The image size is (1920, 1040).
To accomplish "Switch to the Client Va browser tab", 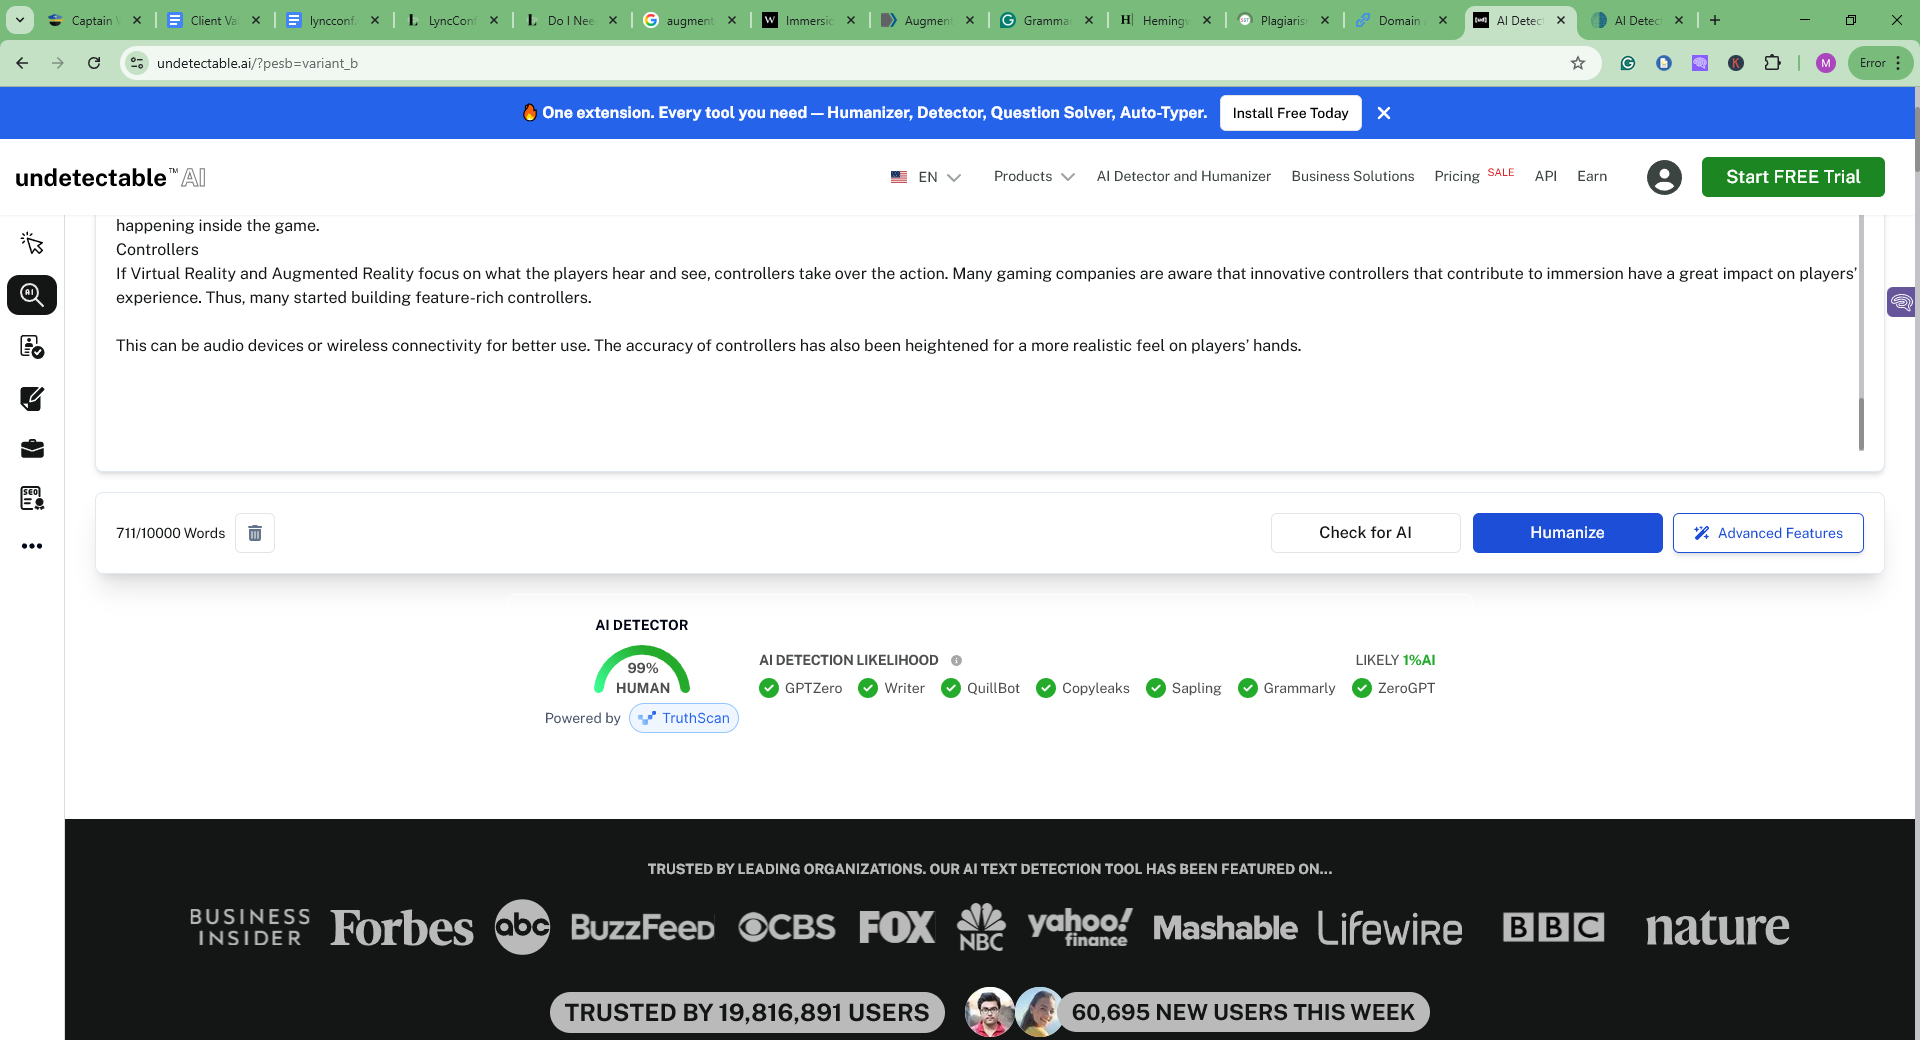I will [x=213, y=20].
